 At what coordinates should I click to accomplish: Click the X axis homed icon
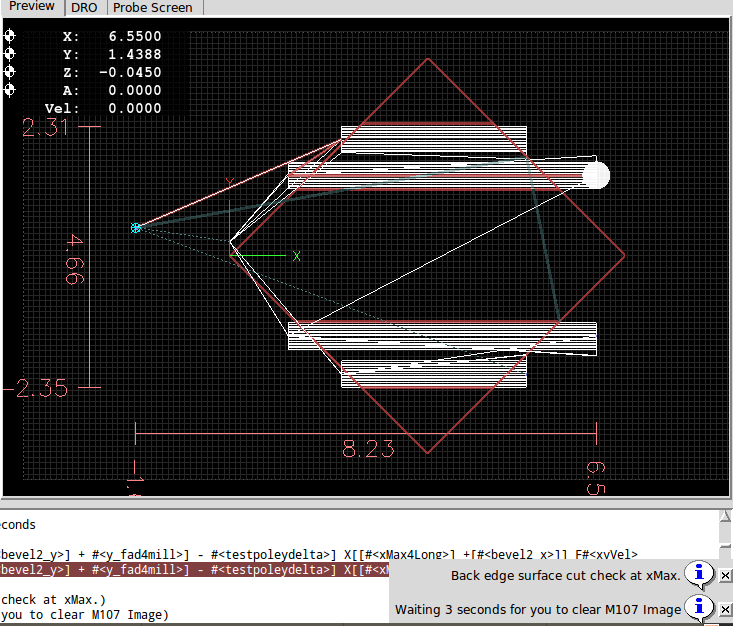(x=10, y=36)
